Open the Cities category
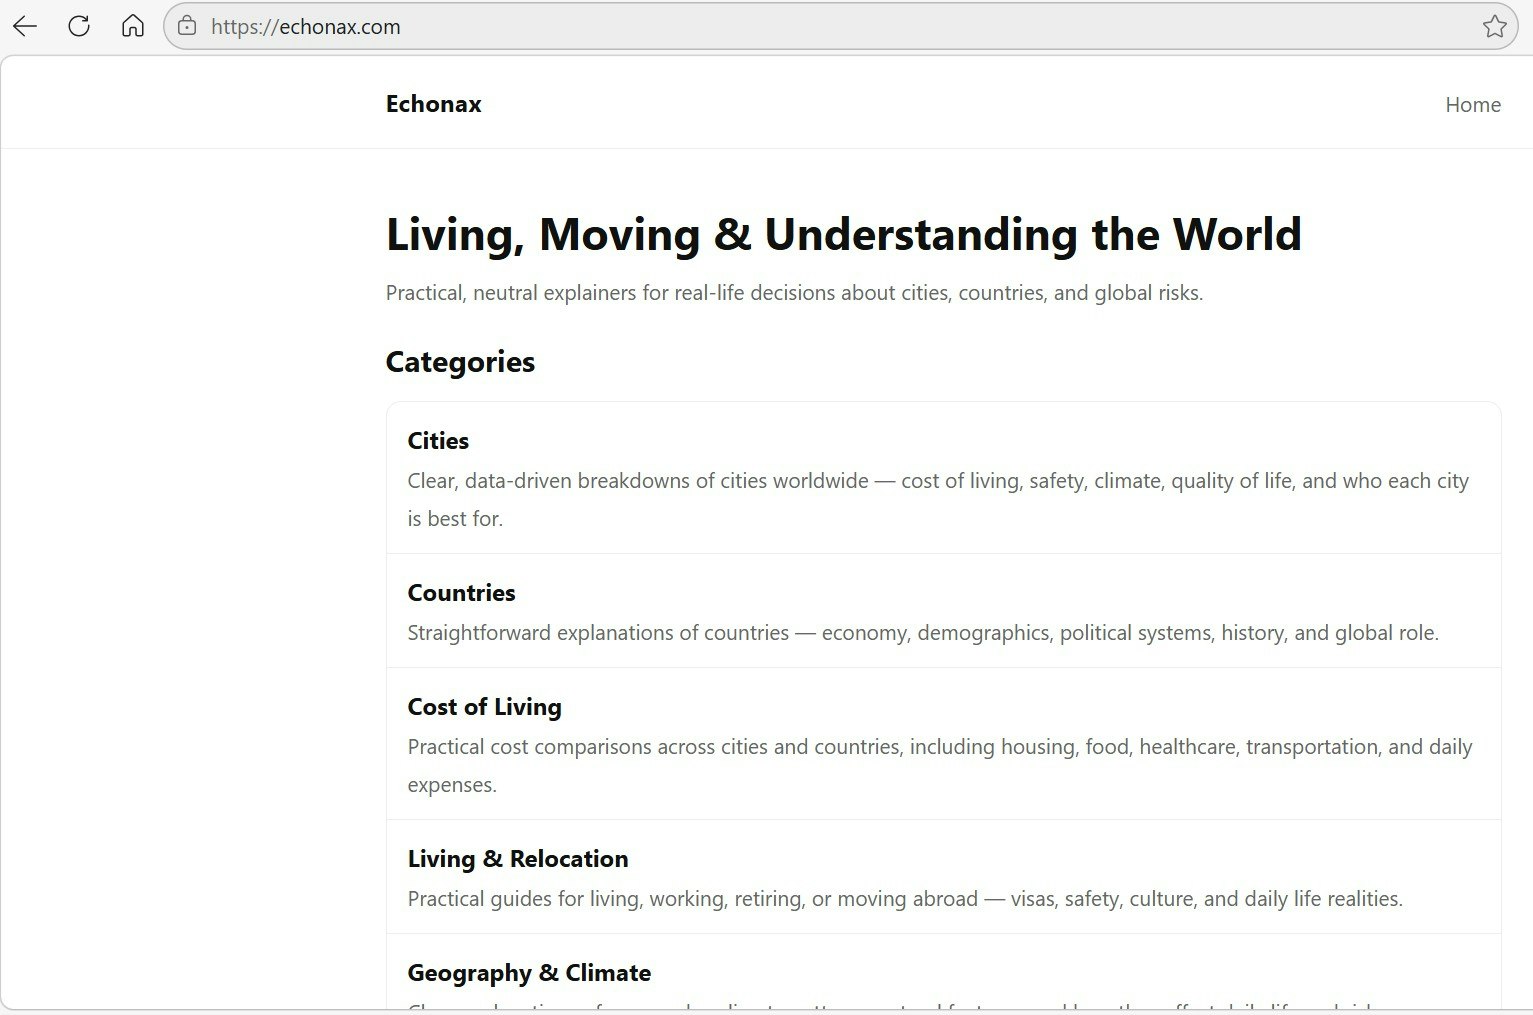 coord(438,441)
